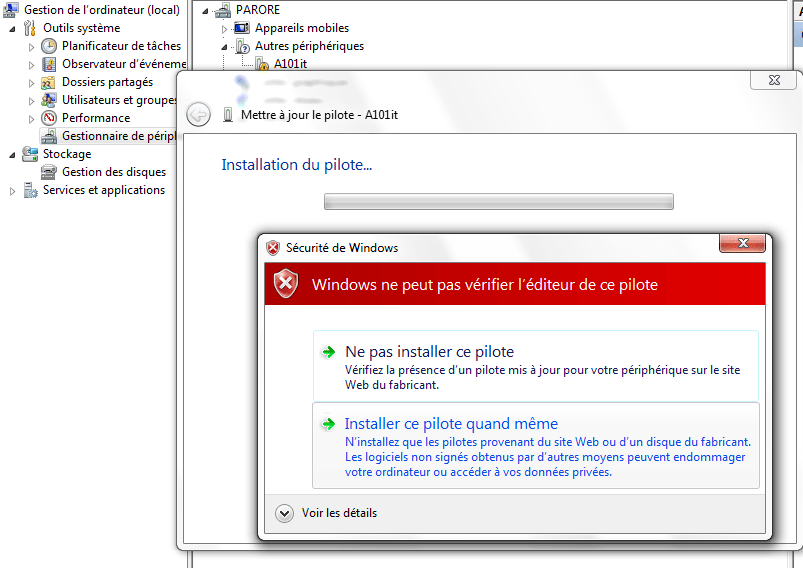Select Stockage label in tree
803x568 pixels.
click(x=67, y=154)
